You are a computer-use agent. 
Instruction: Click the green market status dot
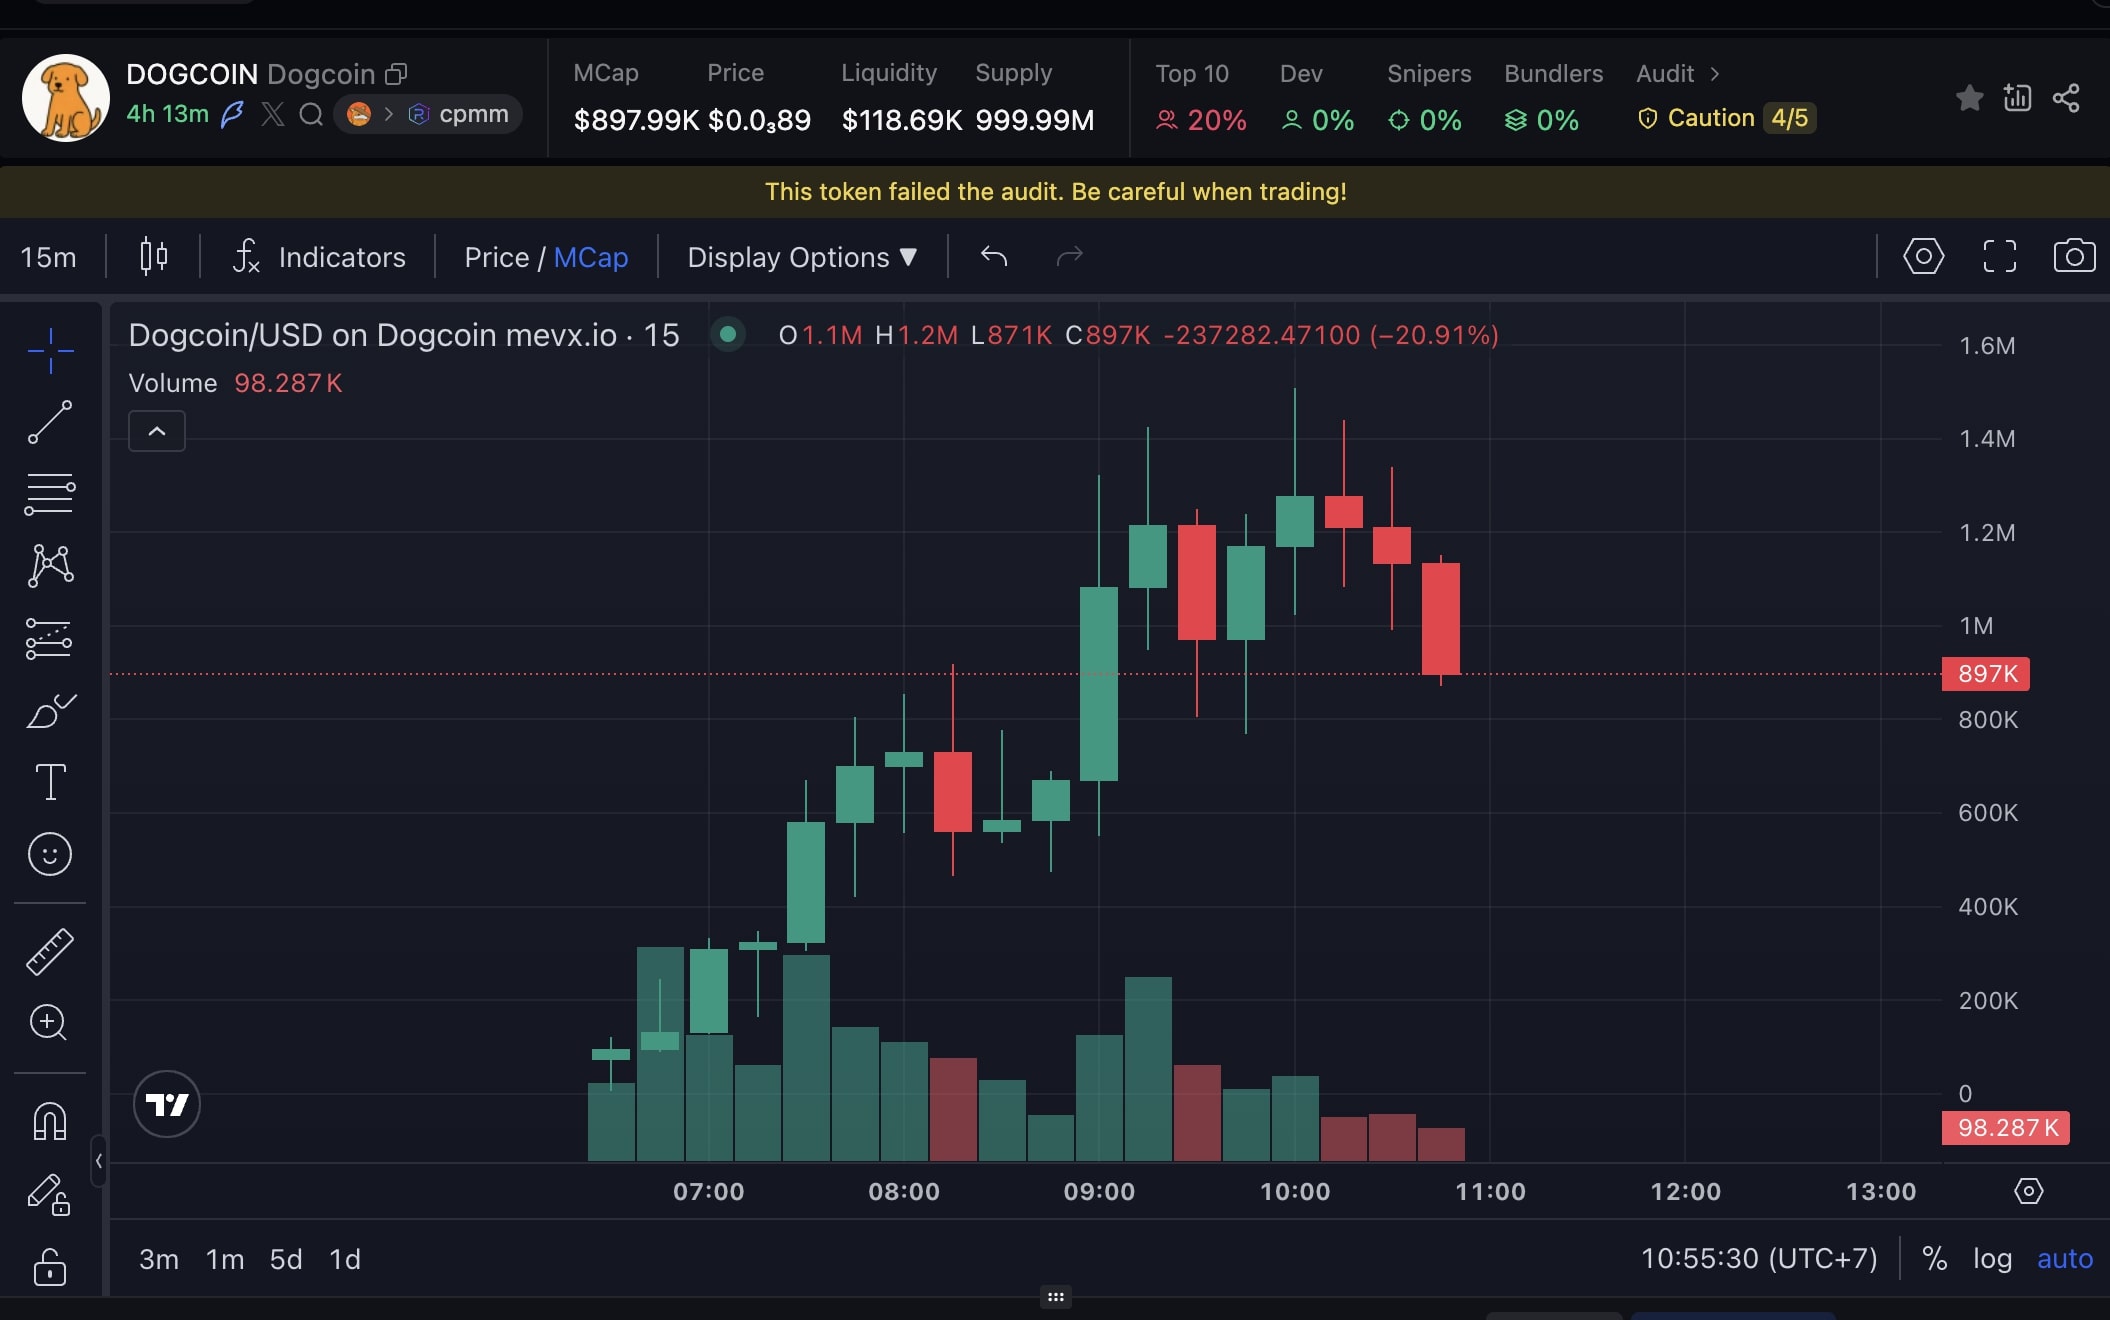click(x=728, y=334)
